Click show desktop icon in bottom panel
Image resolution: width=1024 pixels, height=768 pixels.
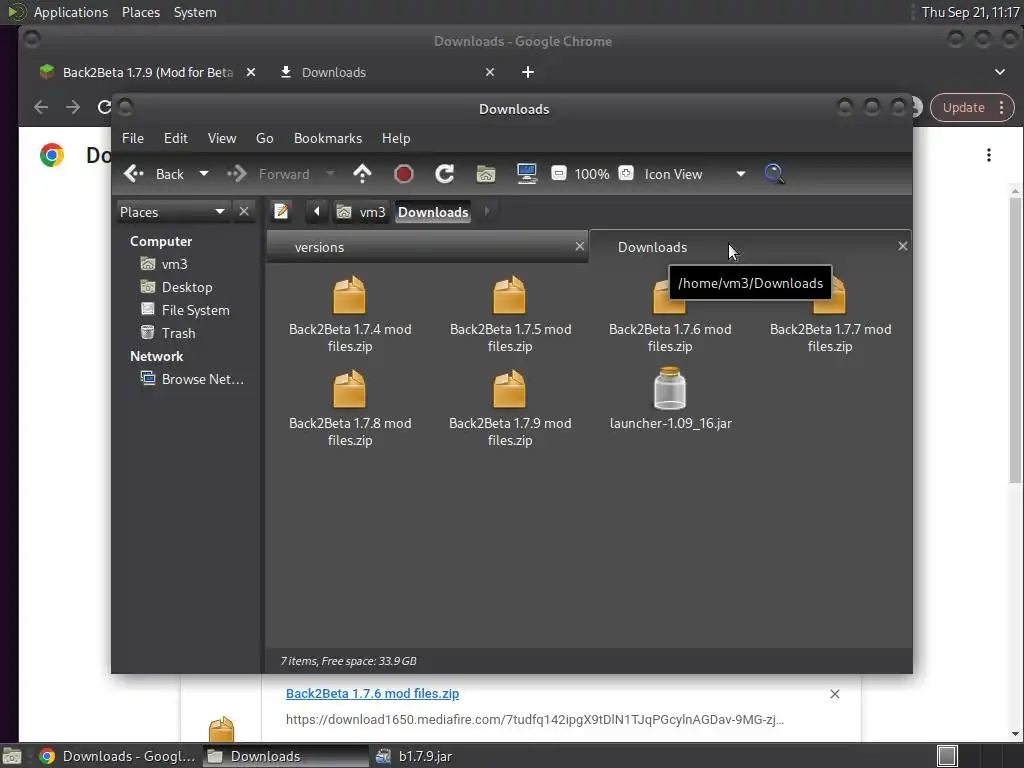coord(12,756)
